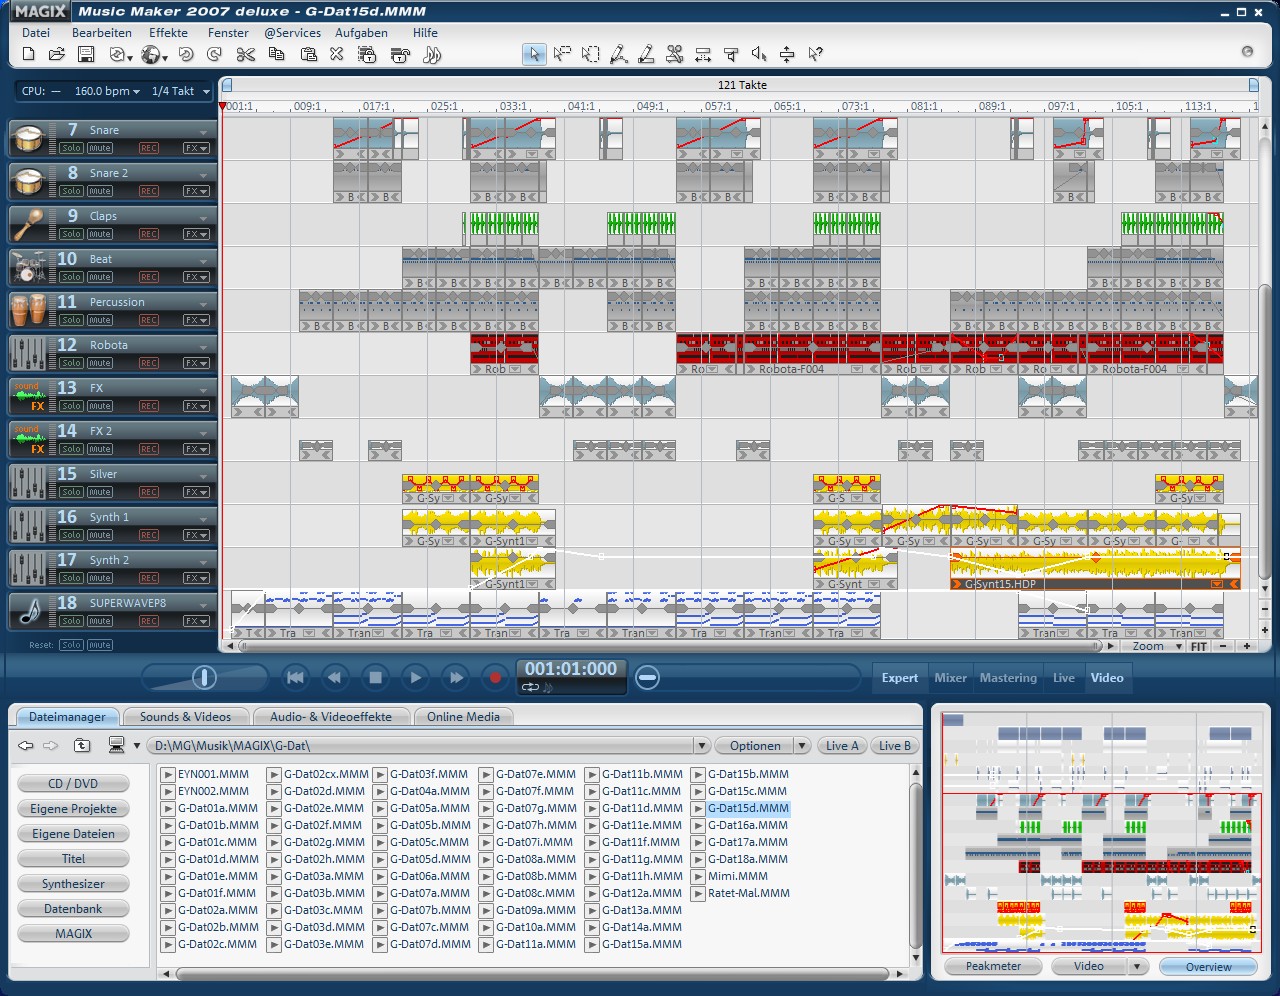Viewport: 1280px width, 996px height.
Task: Arm REC on the Silver track
Action: 149,492
